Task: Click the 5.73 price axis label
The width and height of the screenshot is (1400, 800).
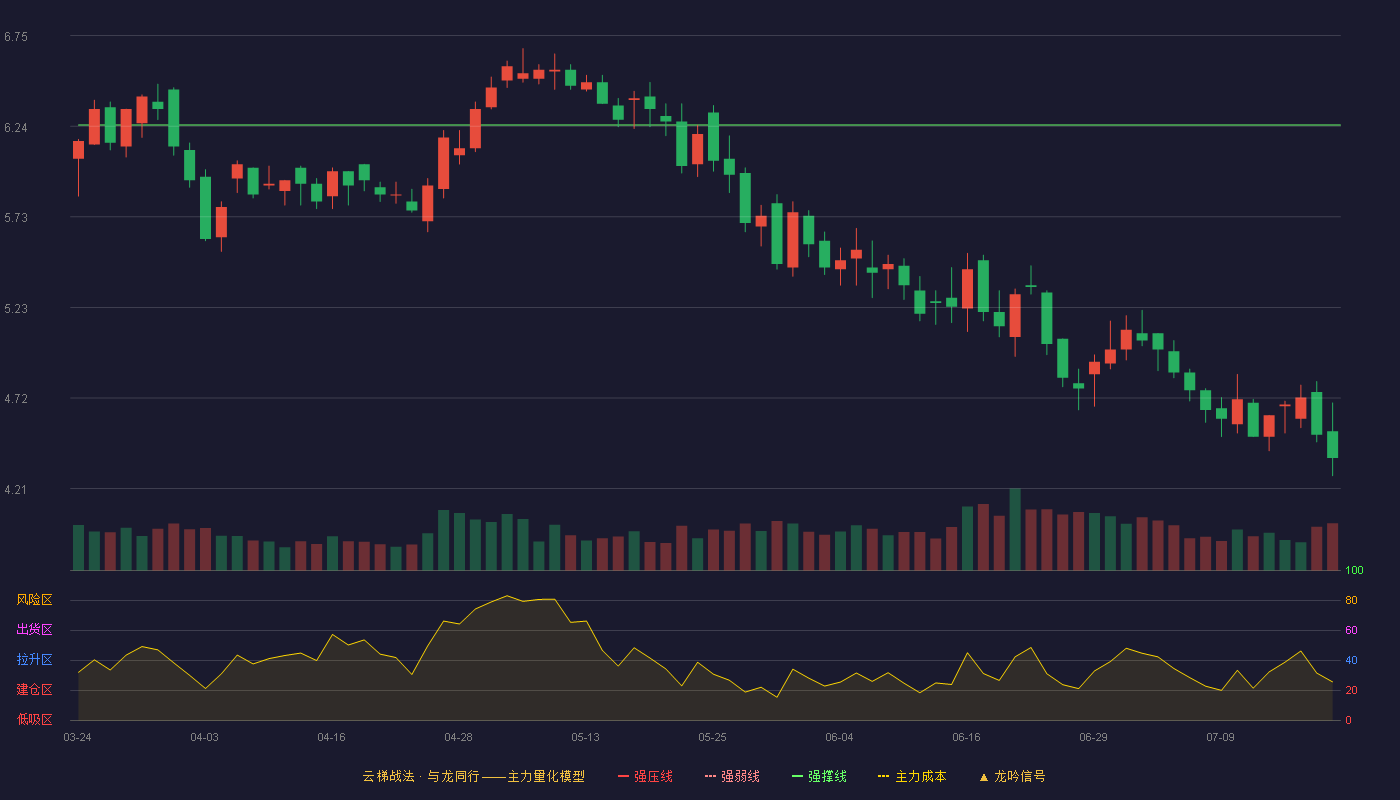Action: [x=16, y=218]
